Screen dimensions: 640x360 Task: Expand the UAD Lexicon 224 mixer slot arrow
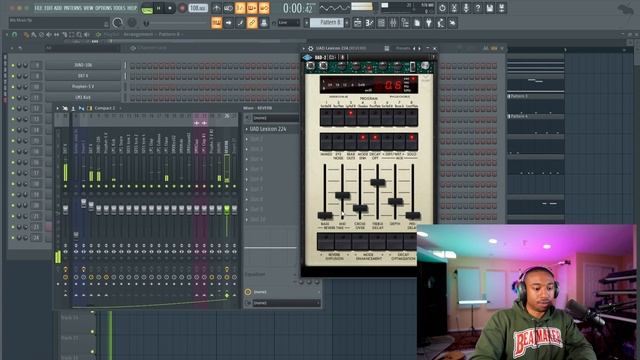247,129
